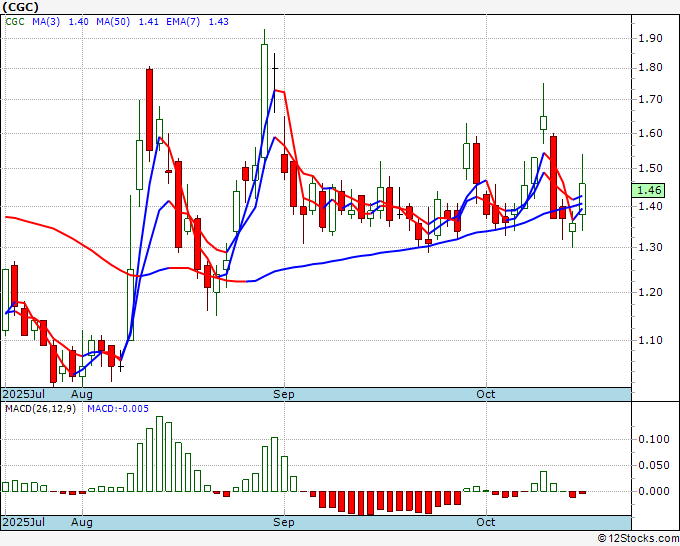The width and height of the screenshot is (680, 546).
Task: Click the 1.30 price axis label
Action: pyautogui.click(x=651, y=247)
